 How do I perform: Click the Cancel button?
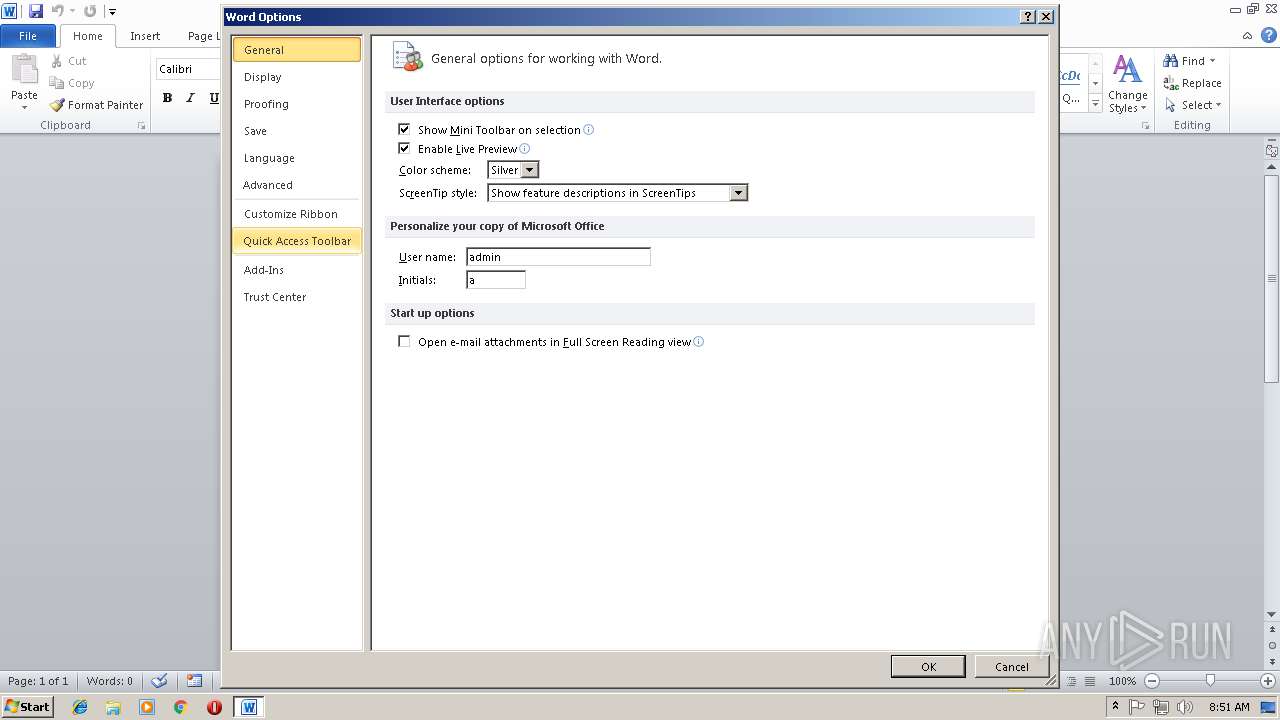(1011, 667)
